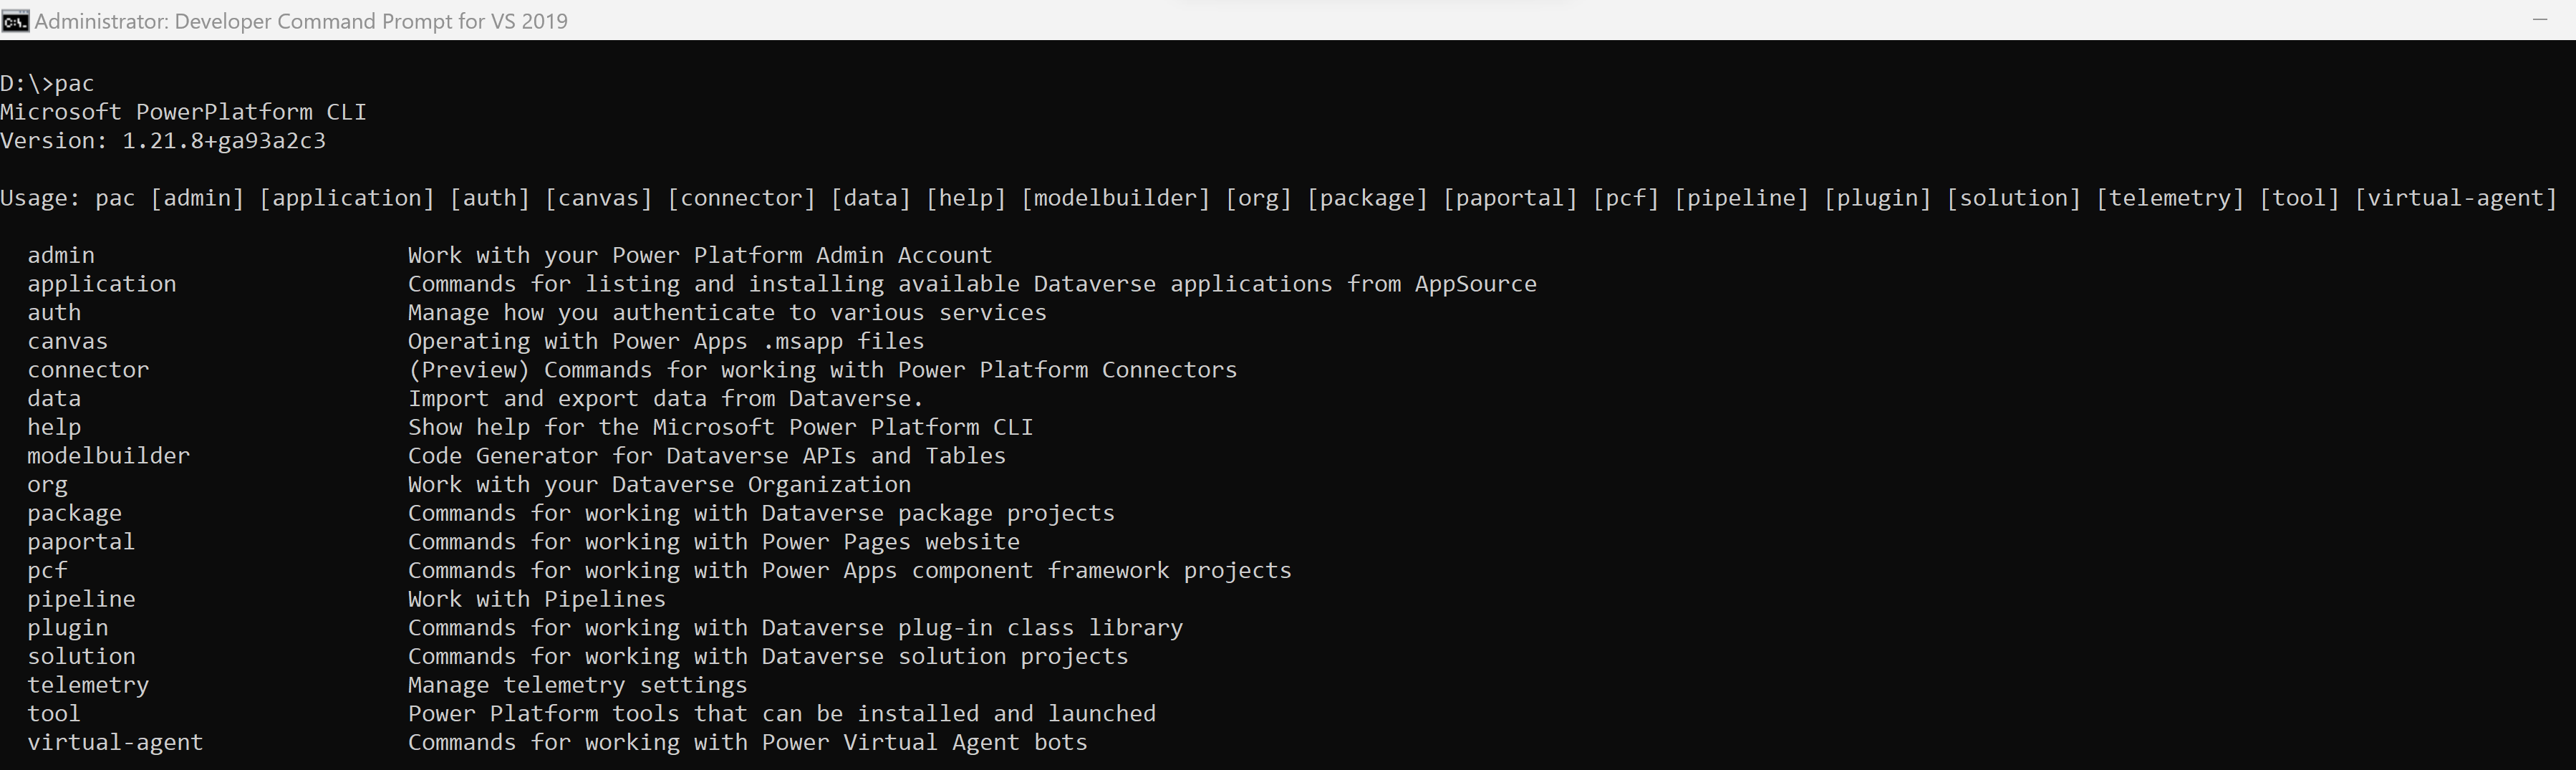2576x770 pixels.
Task: Click the 'D:\>pac' prompt line
Action: coord(47,84)
